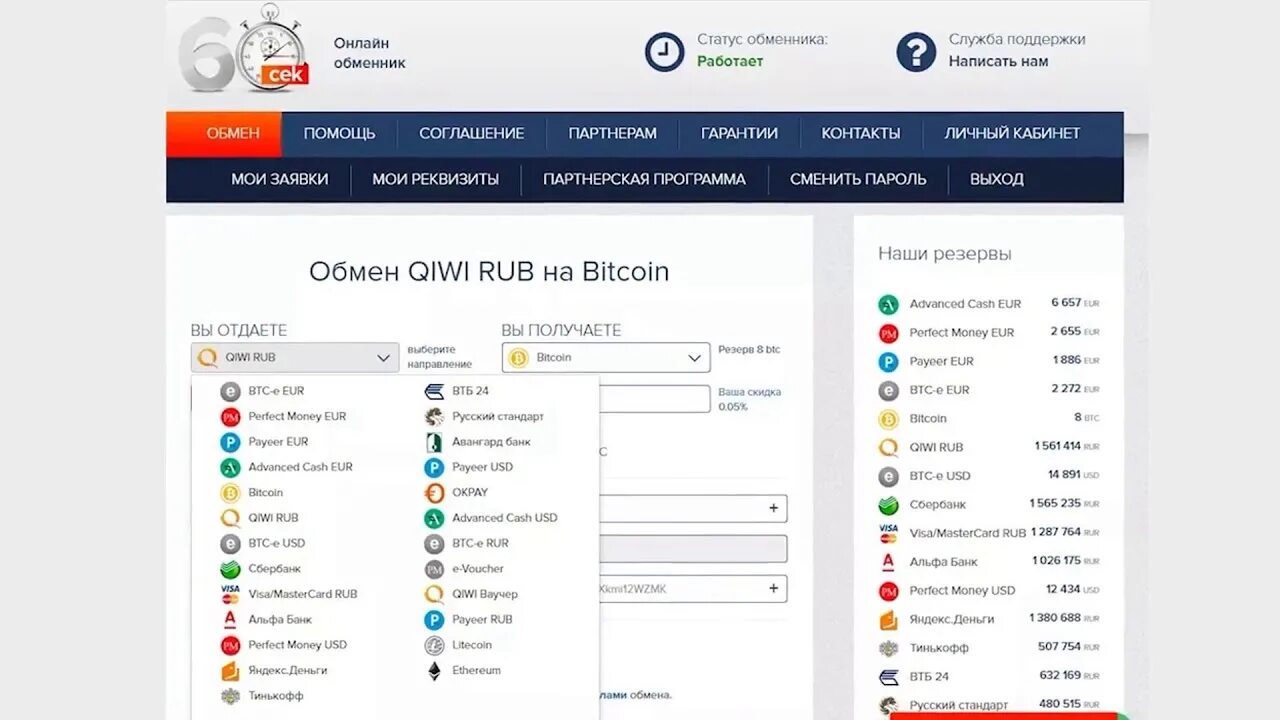Select BTC-e EUR icon in dropdown list
Image resolution: width=1280 pixels, height=720 pixels.
(x=230, y=392)
